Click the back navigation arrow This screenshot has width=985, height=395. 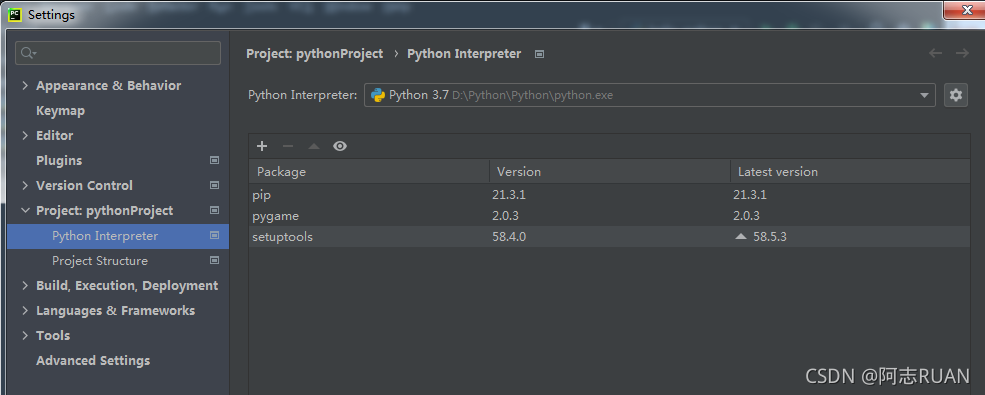(935, 53)
